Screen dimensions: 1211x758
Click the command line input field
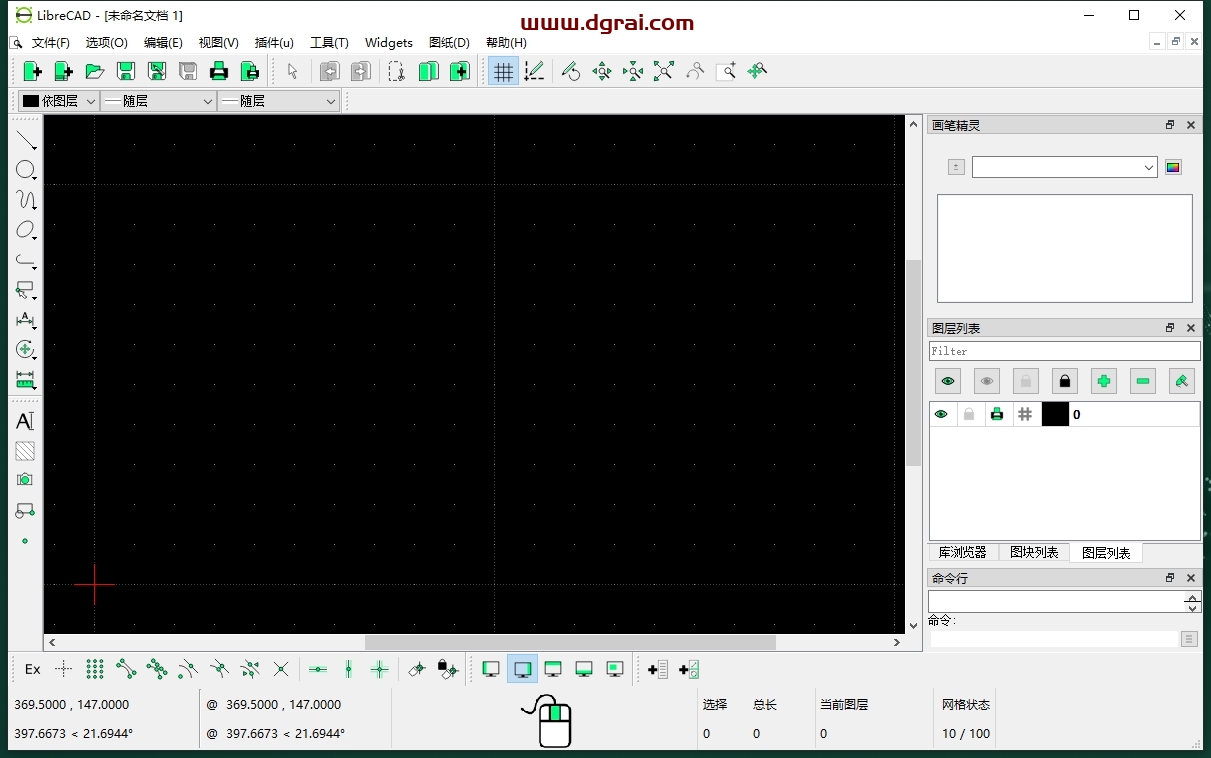pyautogui.click(x=1056, y=639)
